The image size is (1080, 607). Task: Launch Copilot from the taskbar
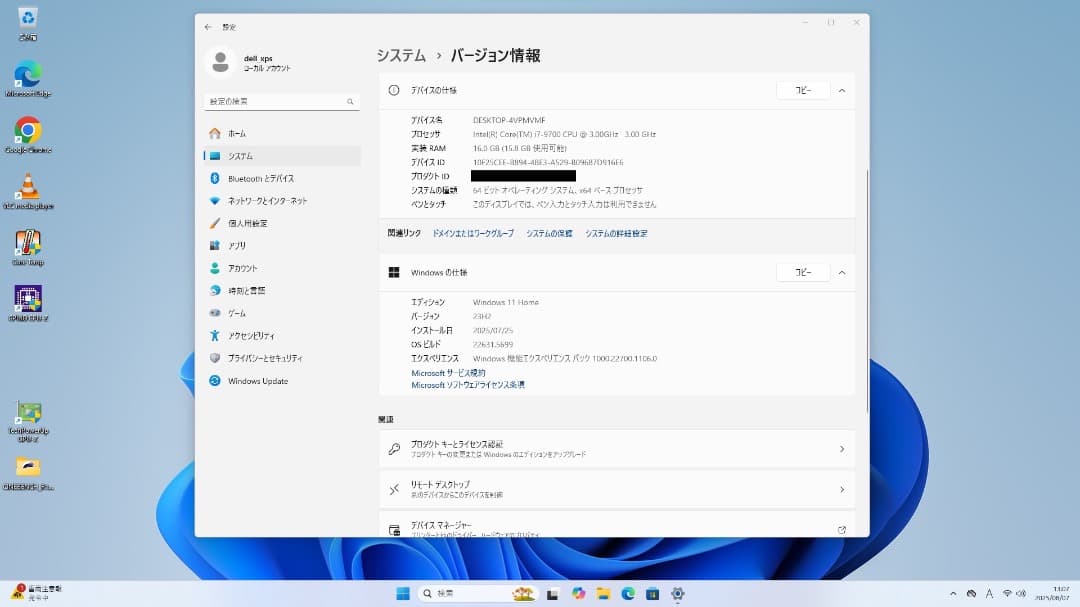tap(579, 592)
